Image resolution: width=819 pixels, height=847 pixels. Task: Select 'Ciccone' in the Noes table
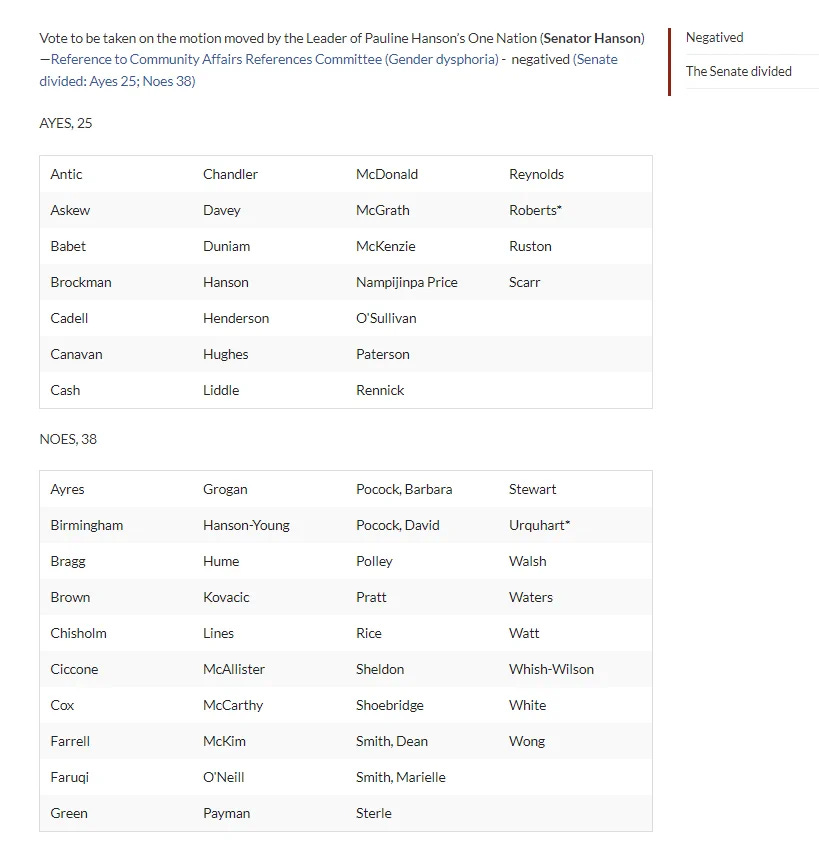click(75, 669)
